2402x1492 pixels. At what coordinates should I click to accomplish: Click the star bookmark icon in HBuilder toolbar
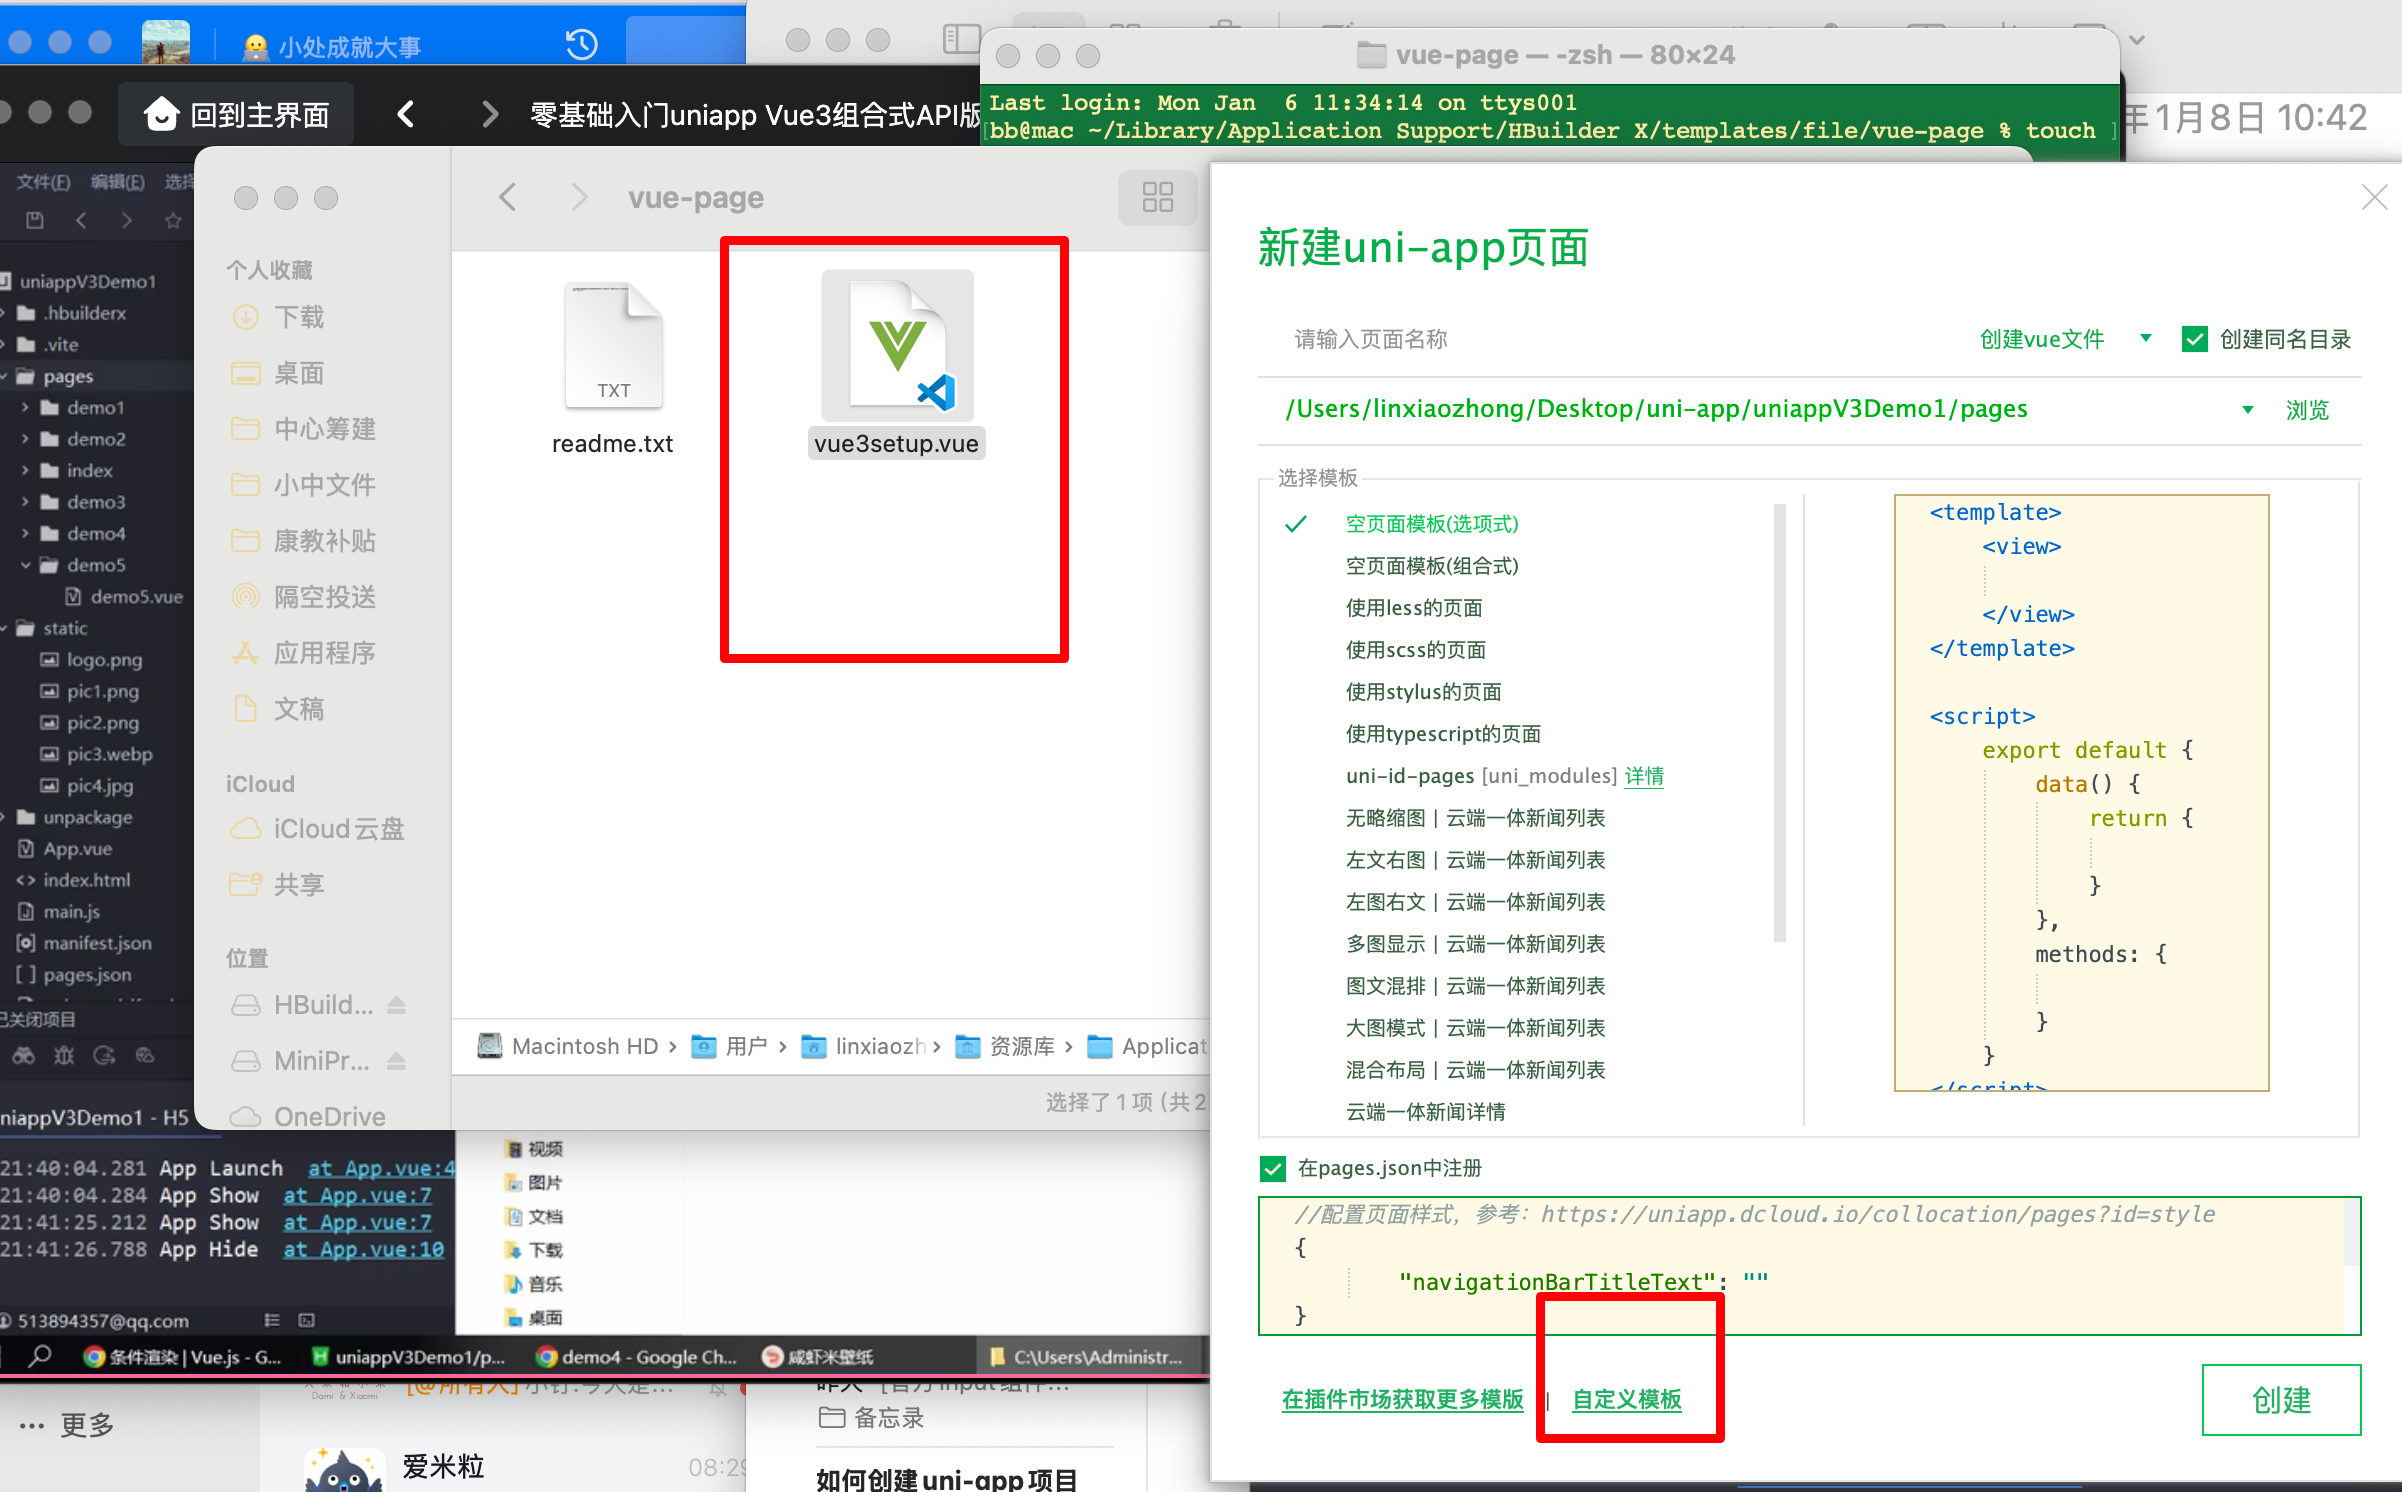click(173, 220)
